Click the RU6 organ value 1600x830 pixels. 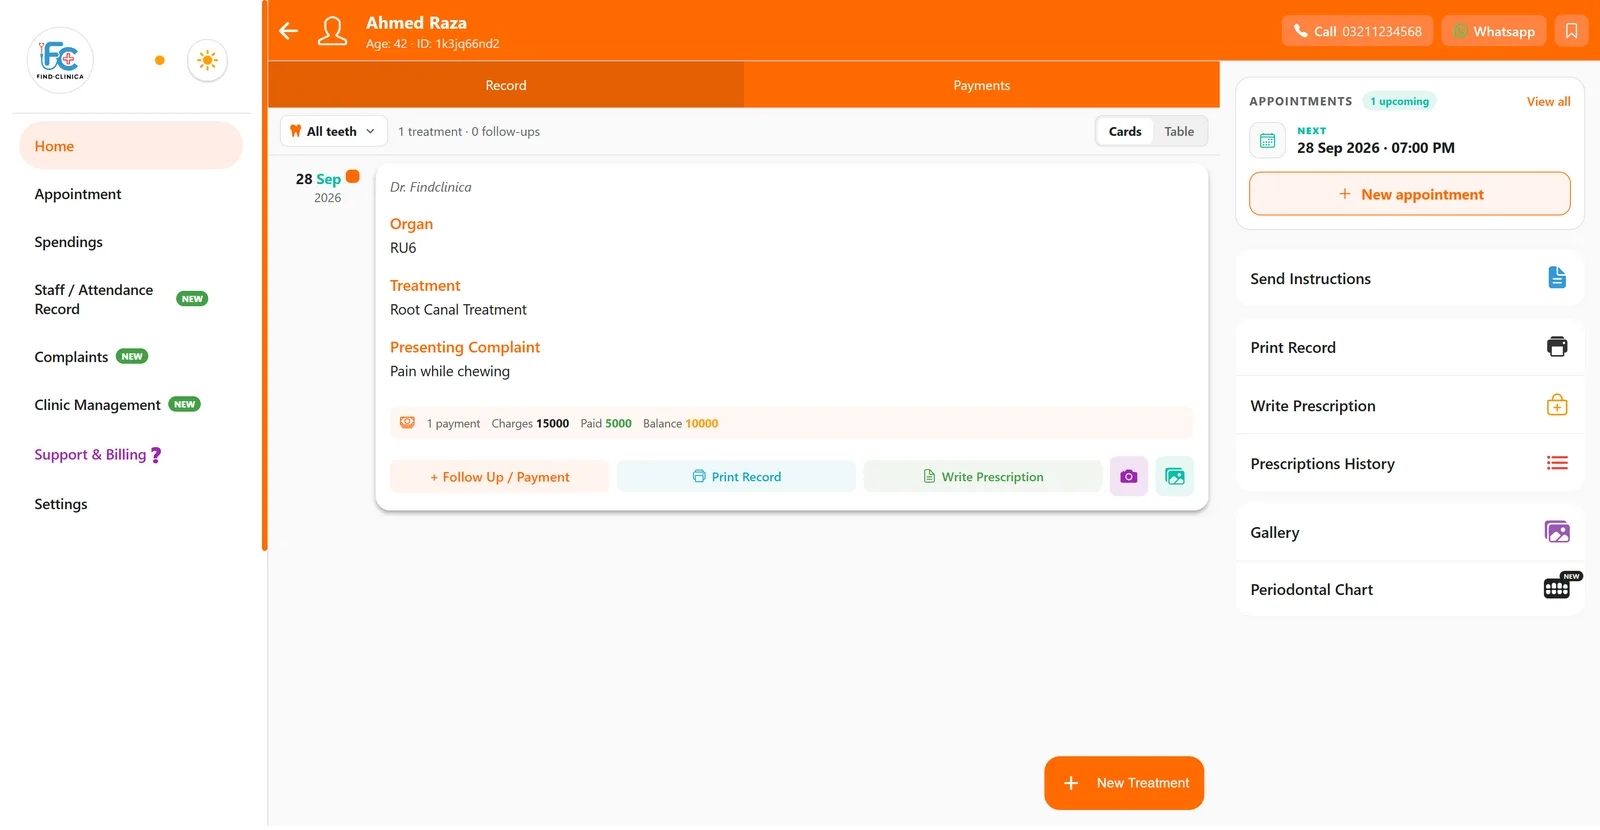click(403, 248)
